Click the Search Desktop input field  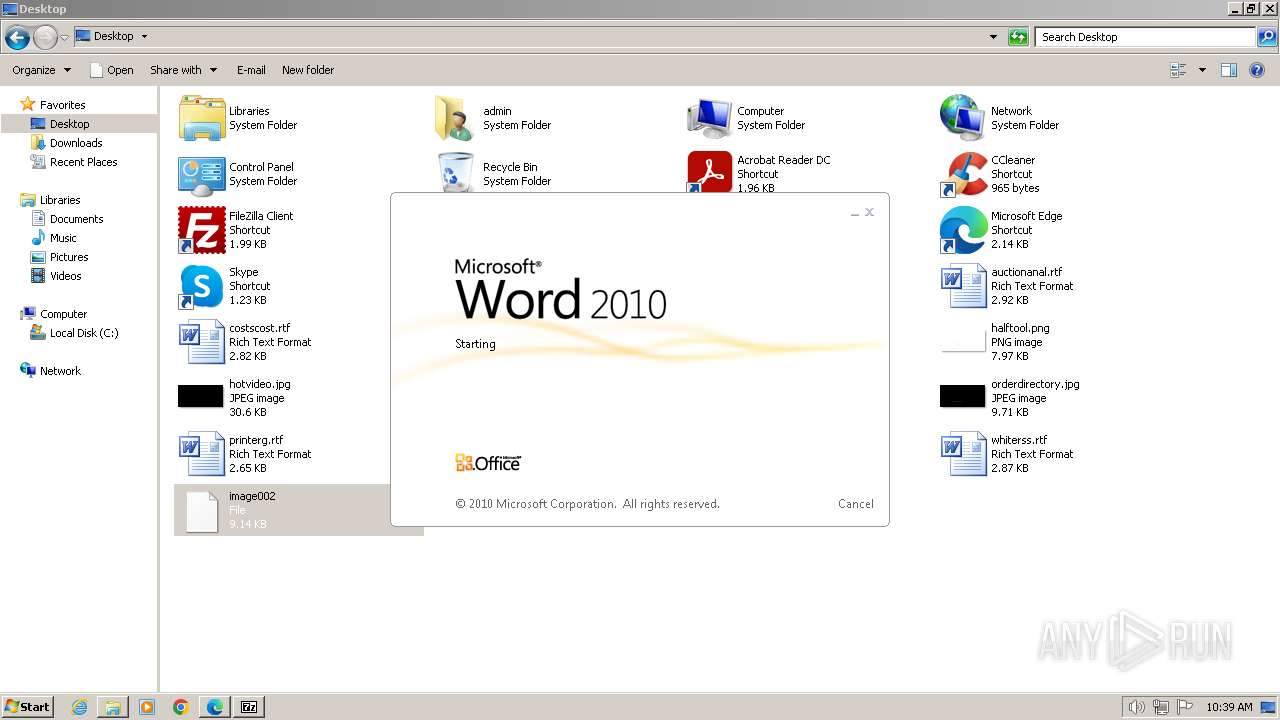coord(1145,37)
